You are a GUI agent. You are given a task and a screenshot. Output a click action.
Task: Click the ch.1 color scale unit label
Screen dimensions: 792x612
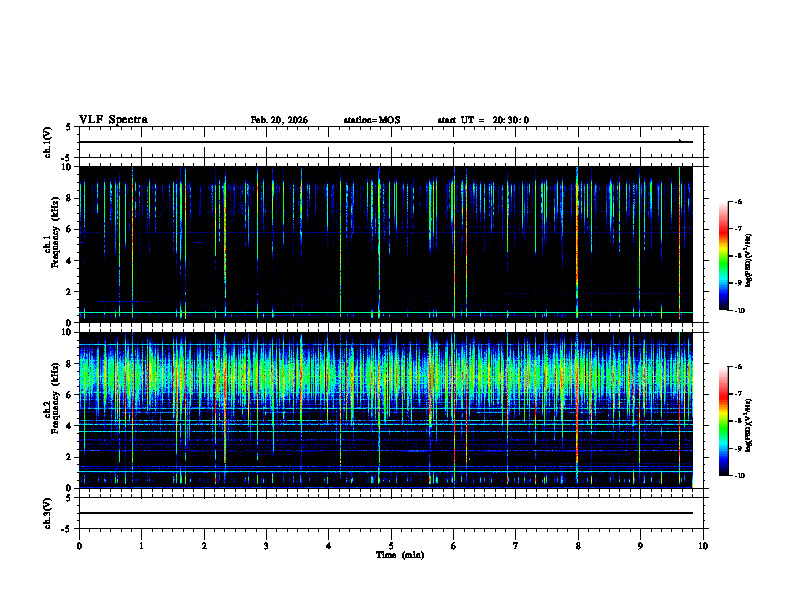point(749,261)
